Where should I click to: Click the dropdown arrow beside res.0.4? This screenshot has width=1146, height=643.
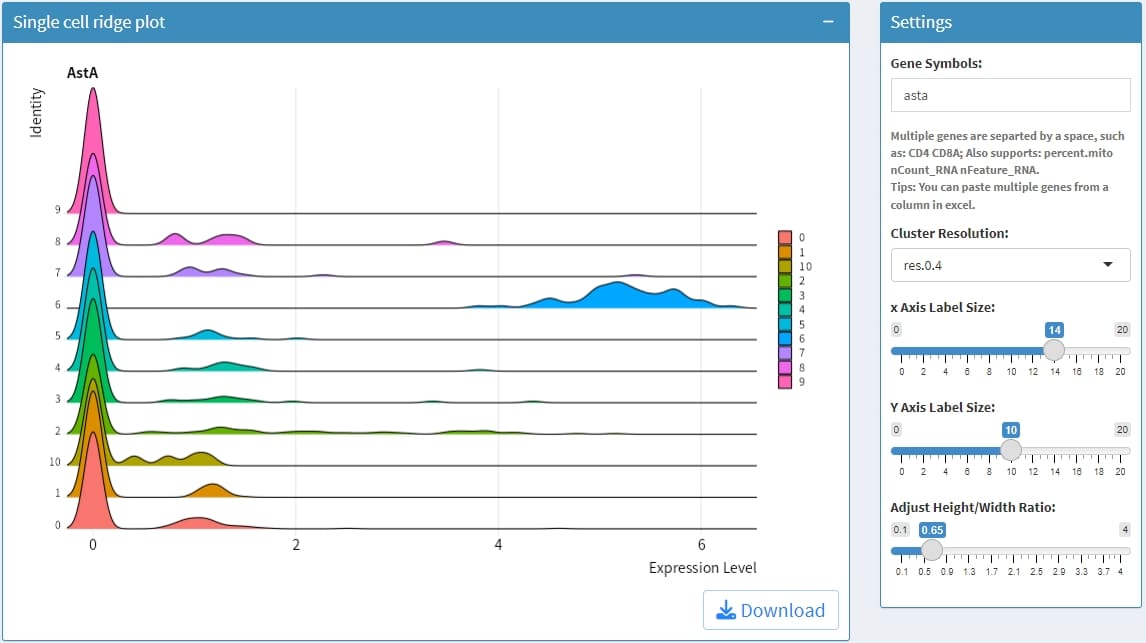1107,265
